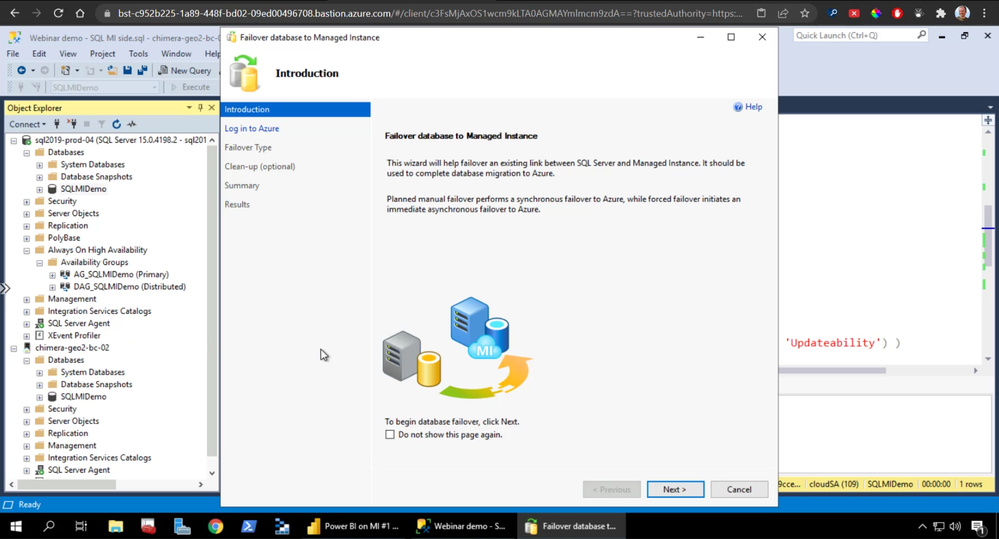The width and height of the screenshot is (999, 539).
Task: Click the New Query toolbar button
Action: point(185,71)
